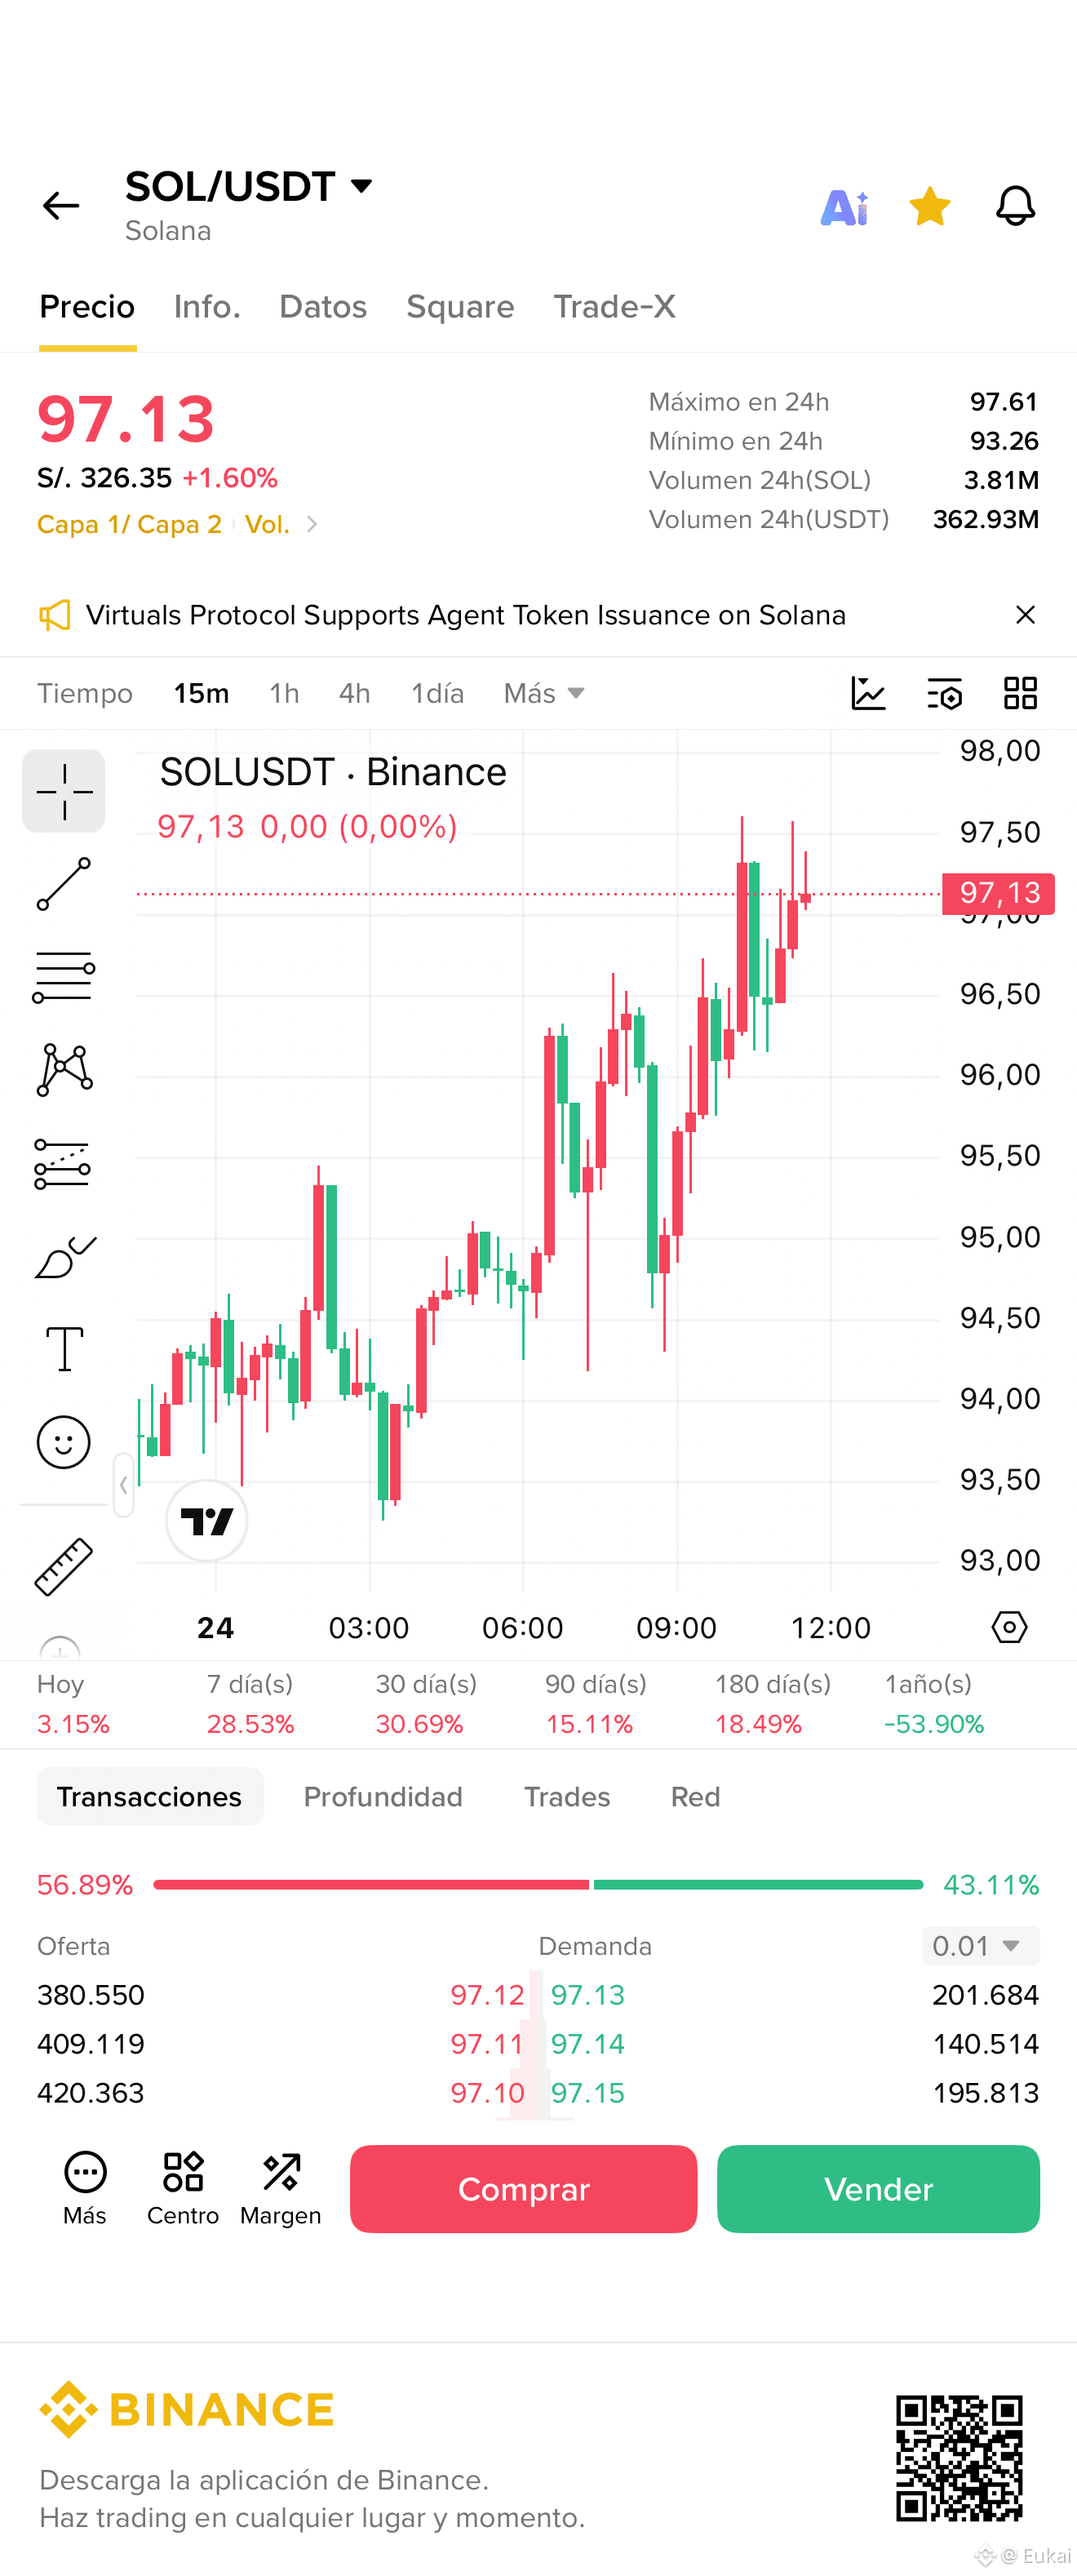Select the Fibonacci retracement tool
1077x2576 pixels.
[x=64, y=977]
